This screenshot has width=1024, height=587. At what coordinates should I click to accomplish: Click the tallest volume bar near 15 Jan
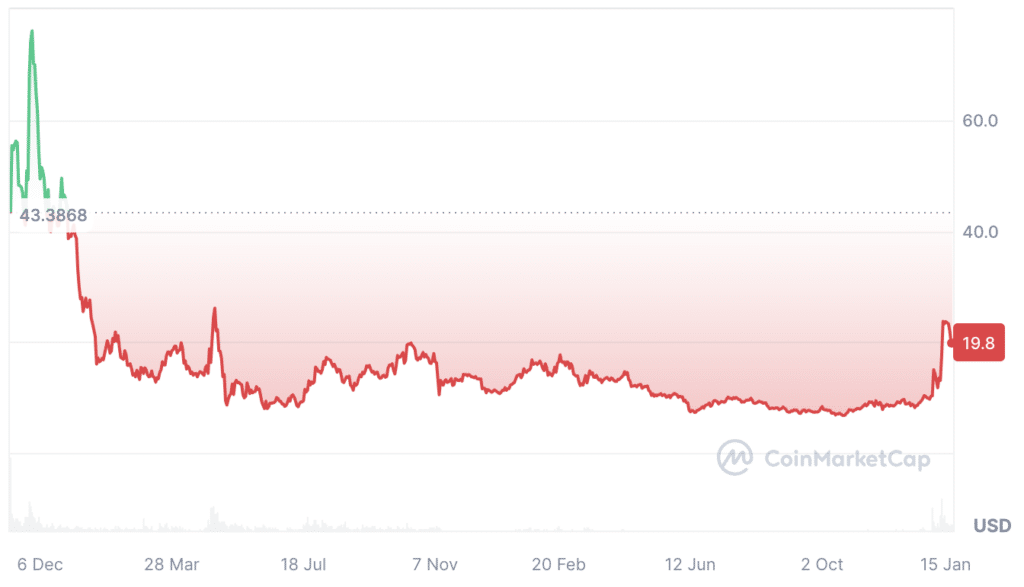pyautogui.click(x=940, y=515)
